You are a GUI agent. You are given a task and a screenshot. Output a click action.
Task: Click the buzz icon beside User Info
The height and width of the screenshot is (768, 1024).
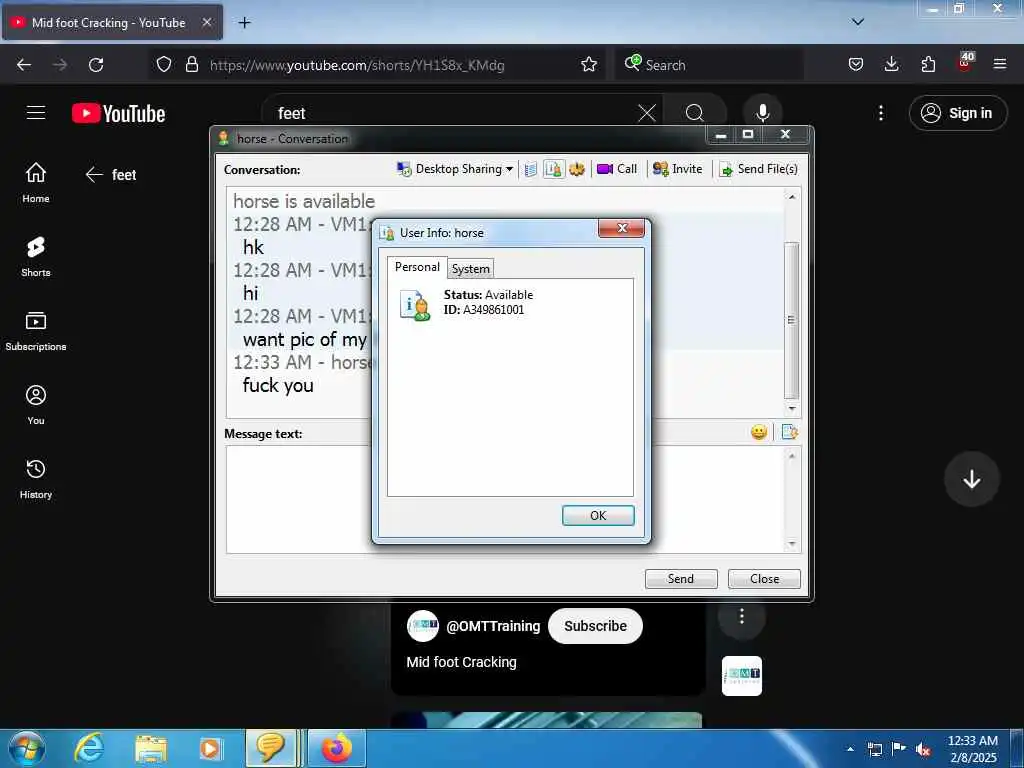click(x=577, y=170)
